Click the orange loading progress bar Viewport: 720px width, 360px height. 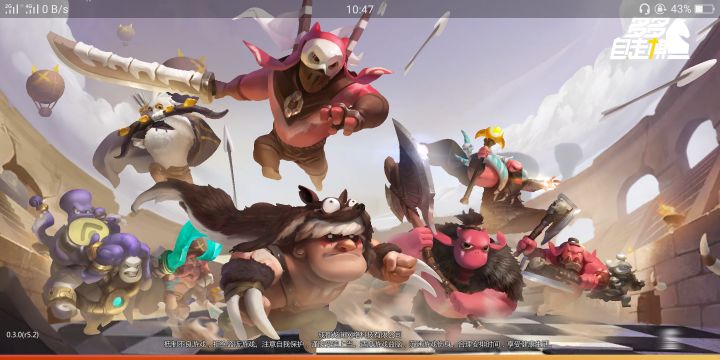coord(360,357)
